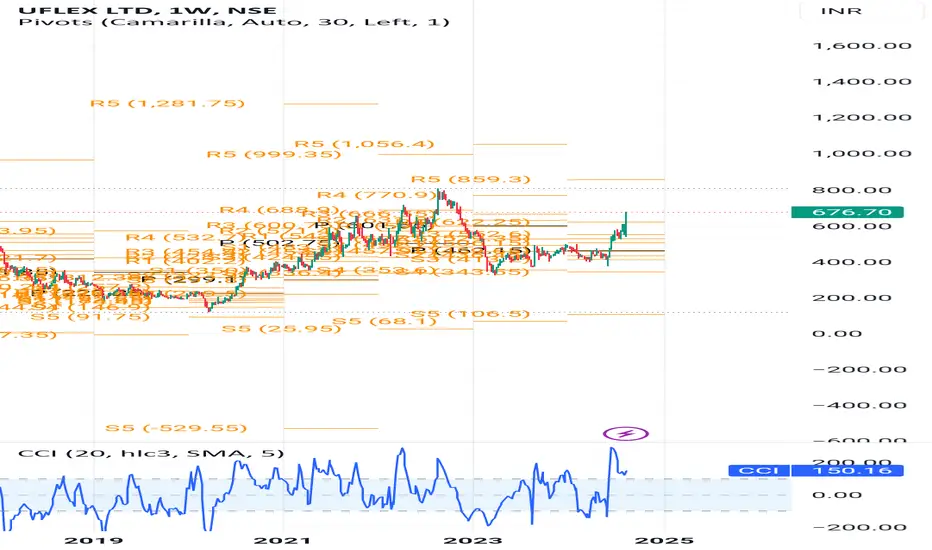This screenshot has width=932, height=550.
Task: Click the −200.00 label on CCI scale
Action: pos(859,527)
